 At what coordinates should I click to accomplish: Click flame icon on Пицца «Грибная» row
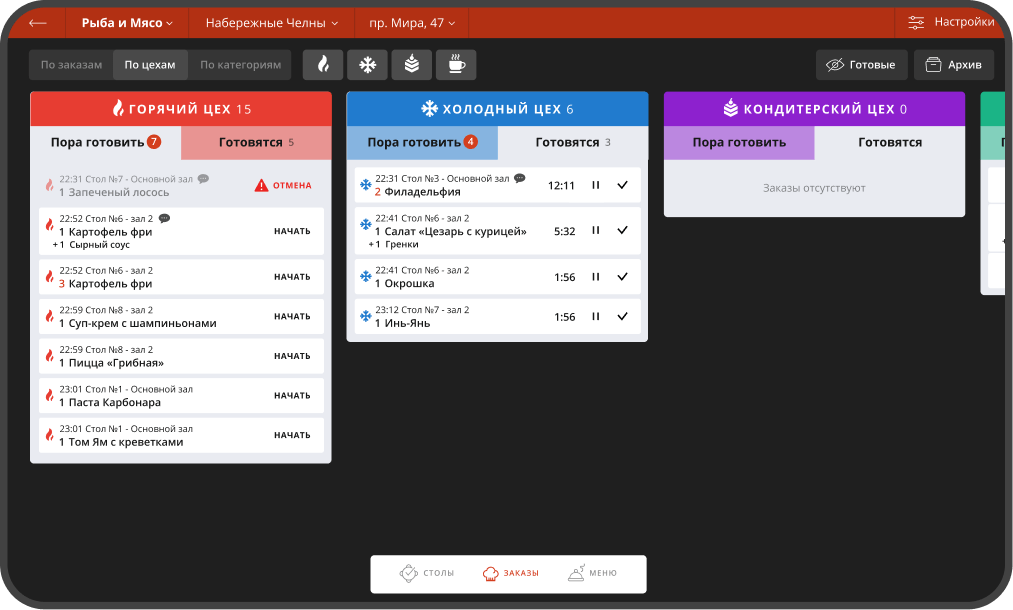coord(49,355)
